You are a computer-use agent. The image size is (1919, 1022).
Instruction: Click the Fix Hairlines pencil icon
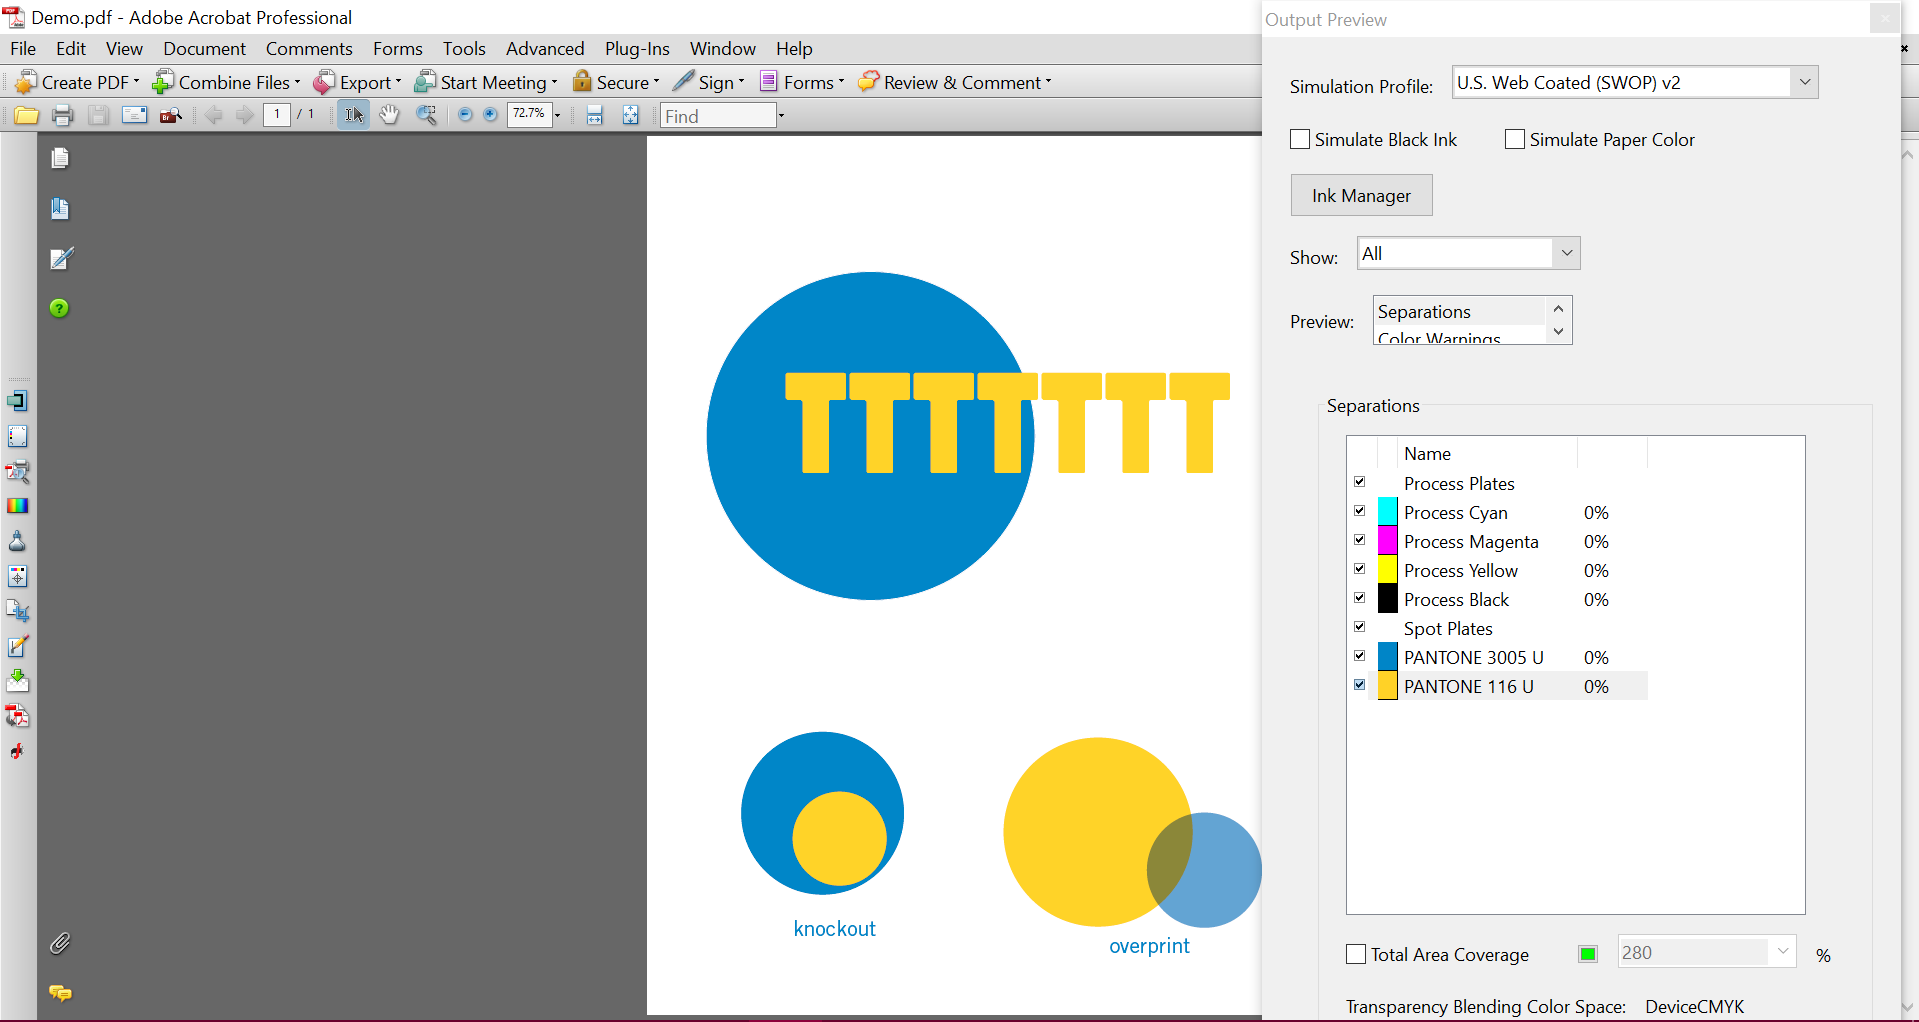(17, 647)
